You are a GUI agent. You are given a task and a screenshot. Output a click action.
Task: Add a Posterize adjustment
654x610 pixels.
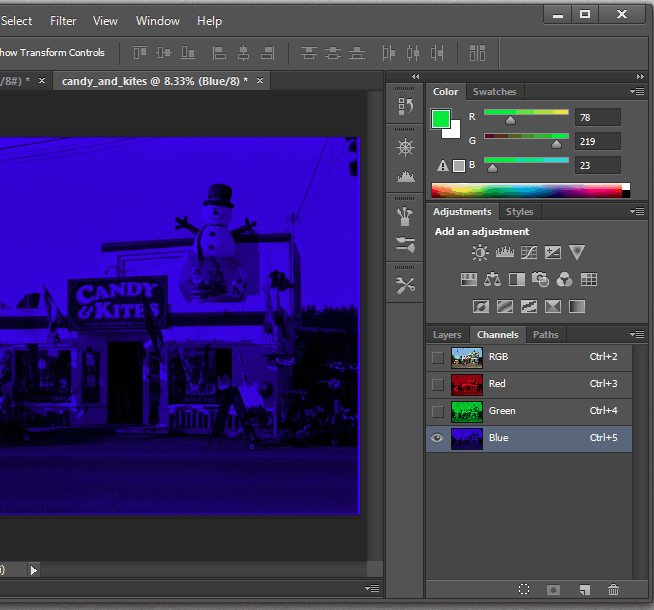click(x=505, y=307)
